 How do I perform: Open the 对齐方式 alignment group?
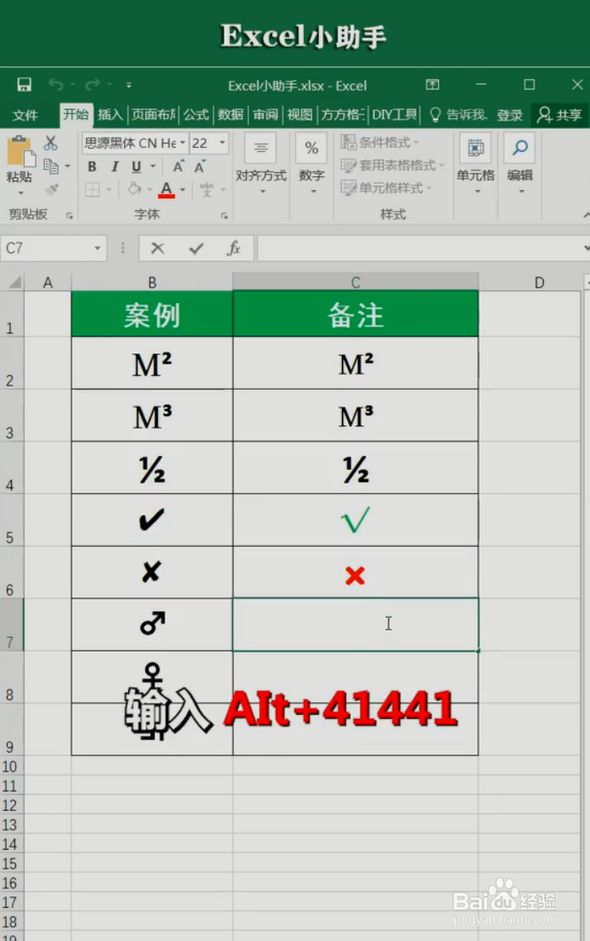point(261,165)
